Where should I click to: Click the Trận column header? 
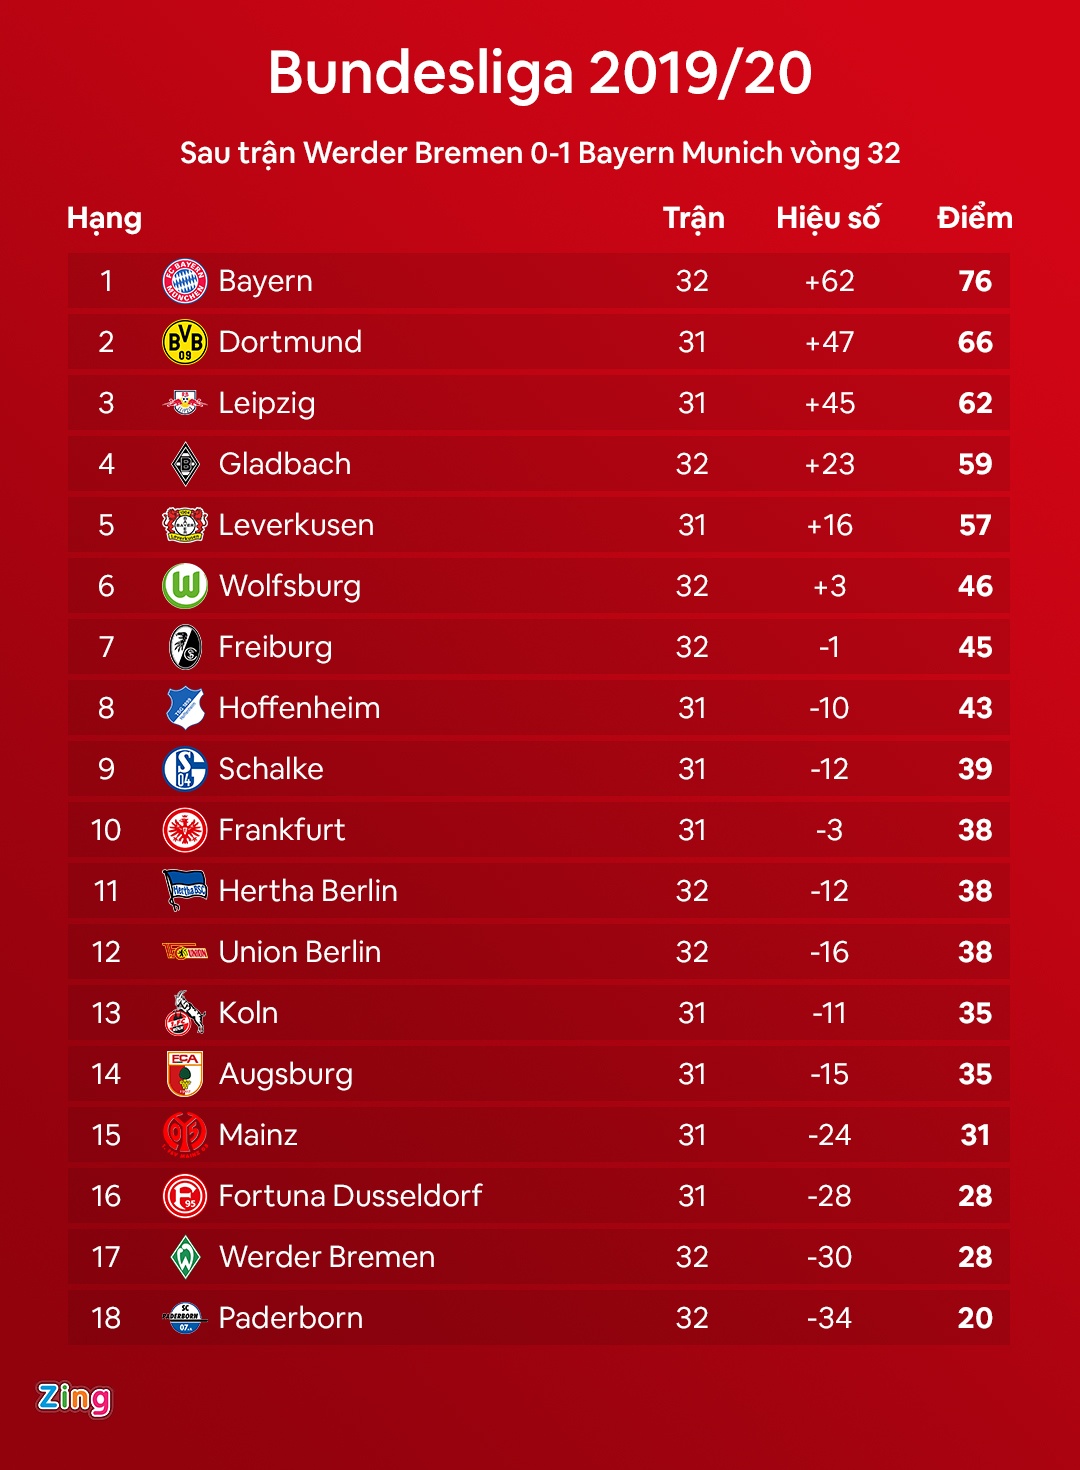(x=693, y=218)
